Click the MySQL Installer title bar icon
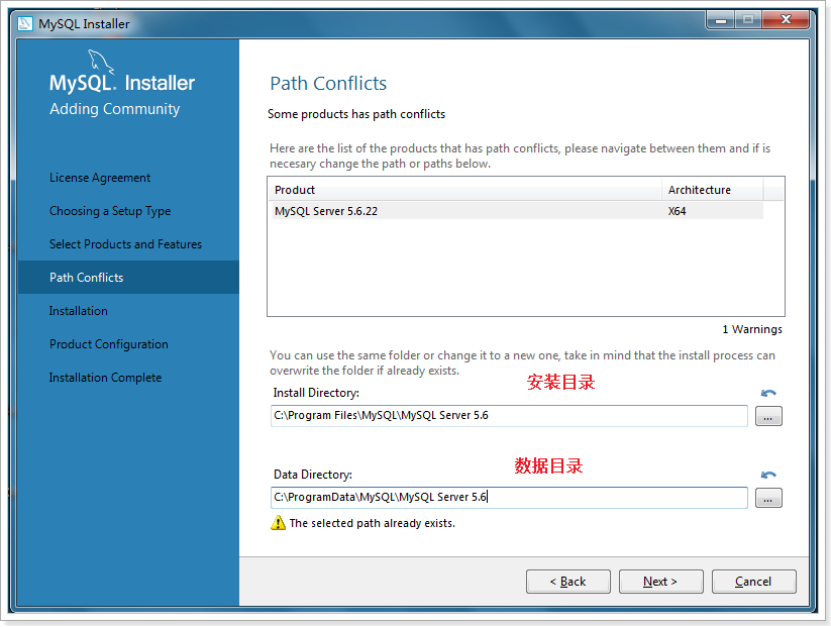Viewport: 831px width, 627px height. [x=25, y=23]
